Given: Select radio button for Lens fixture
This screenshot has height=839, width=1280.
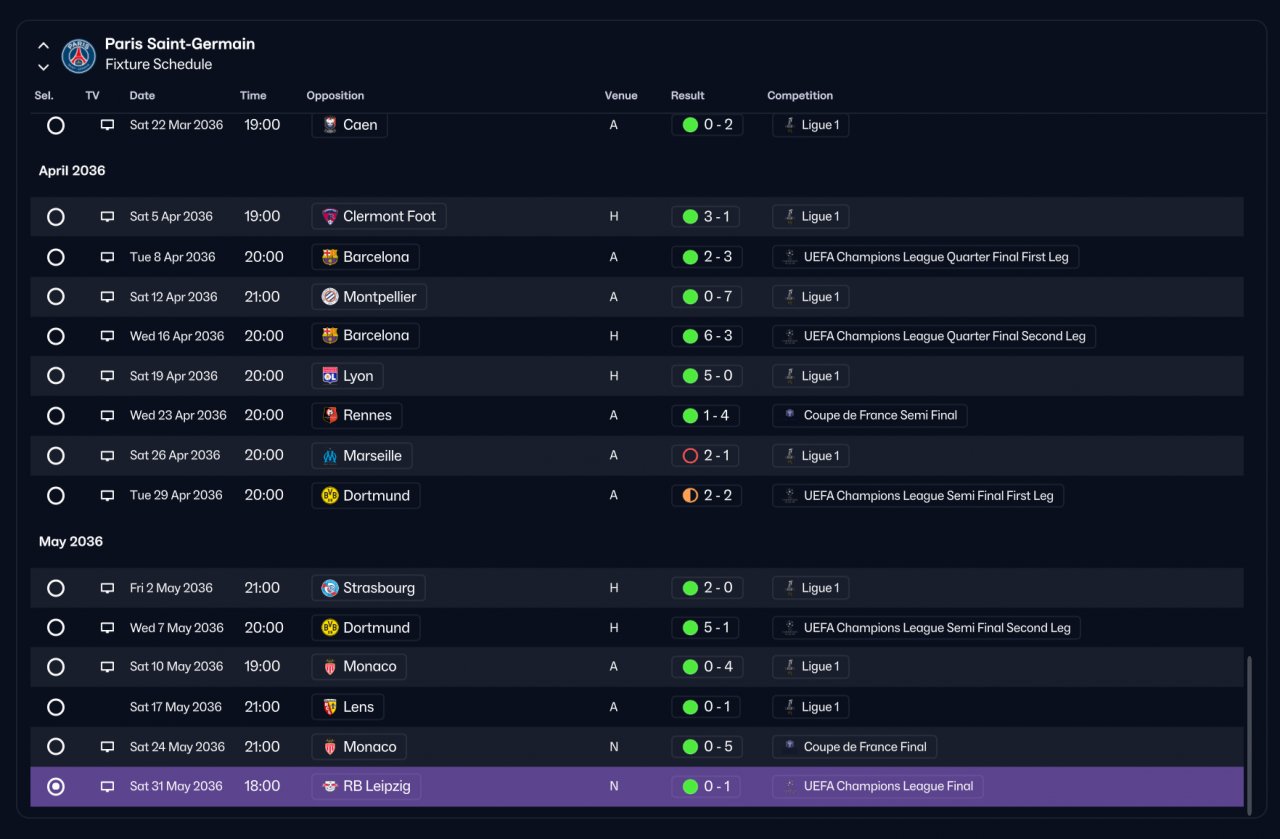Looking at the screenshot, I should tap(56, 707).
